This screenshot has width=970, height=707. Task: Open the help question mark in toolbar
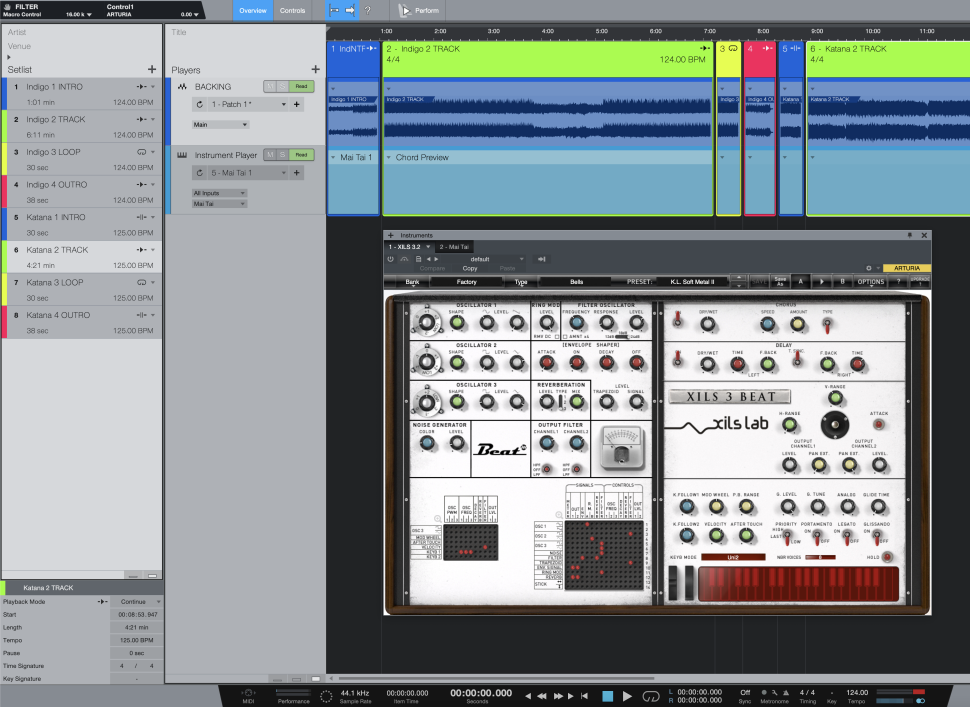coord(367,11)
